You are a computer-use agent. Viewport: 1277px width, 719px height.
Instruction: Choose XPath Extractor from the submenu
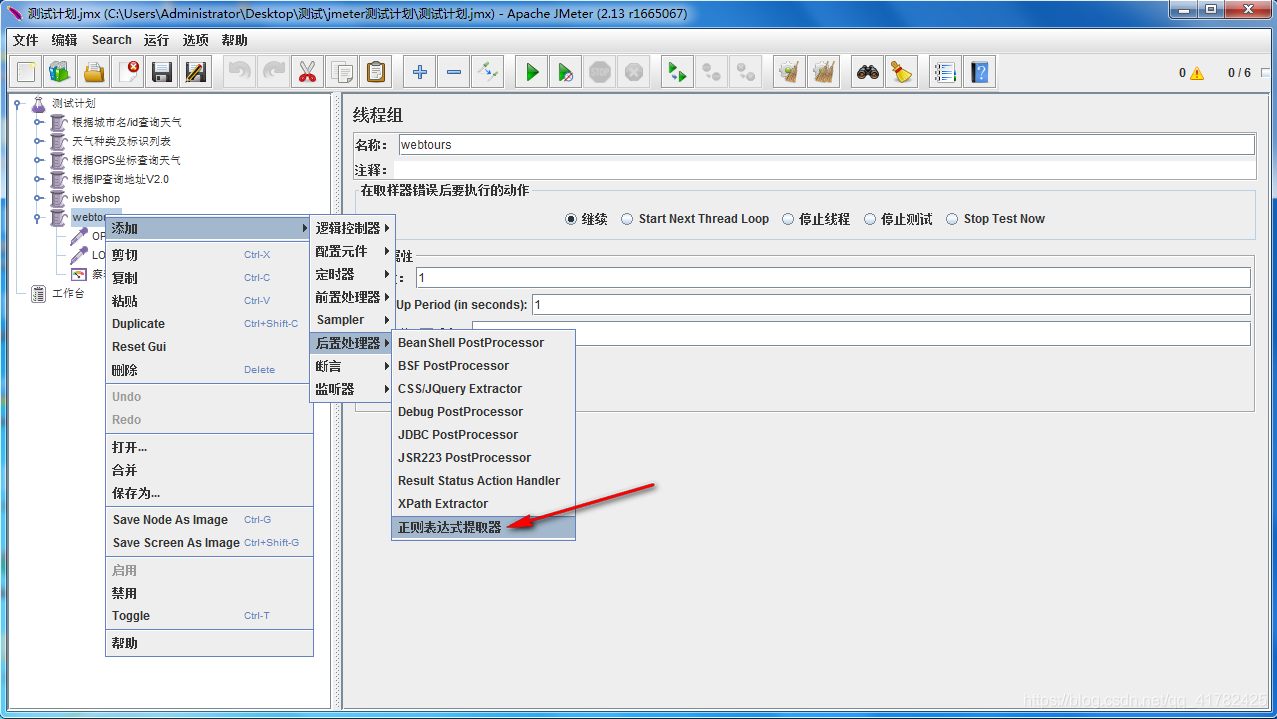(483, 504)
